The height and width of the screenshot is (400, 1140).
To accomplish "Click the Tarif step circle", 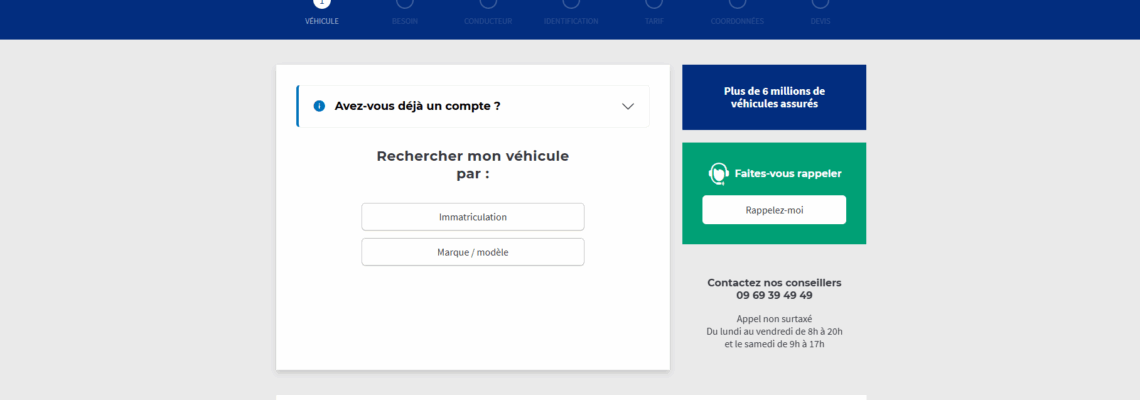I will pyautogui.click(x=654, y=3).
